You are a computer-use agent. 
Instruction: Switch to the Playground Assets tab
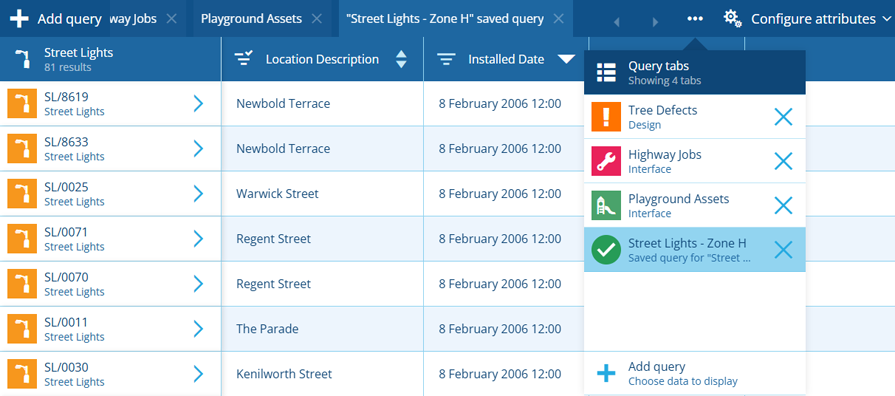click(251, 19)
